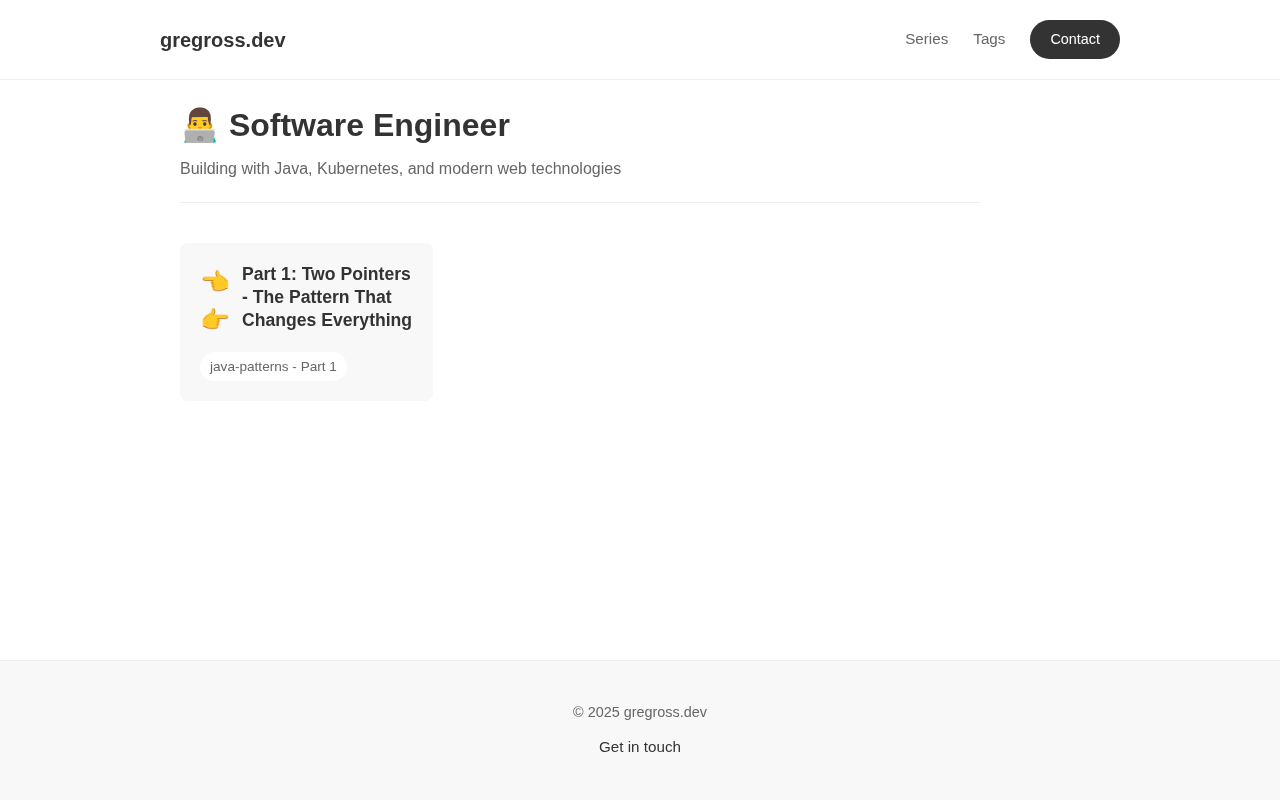This screenshot has width=1280, height=800.
Task: Click the gregross.dev site logo
Action: pos(222,40)
